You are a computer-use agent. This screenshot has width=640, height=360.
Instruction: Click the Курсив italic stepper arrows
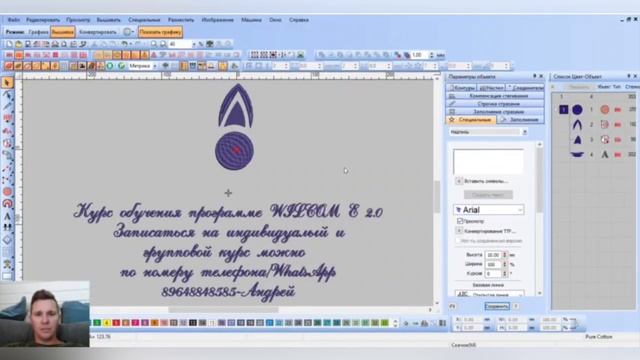(505, 273)
